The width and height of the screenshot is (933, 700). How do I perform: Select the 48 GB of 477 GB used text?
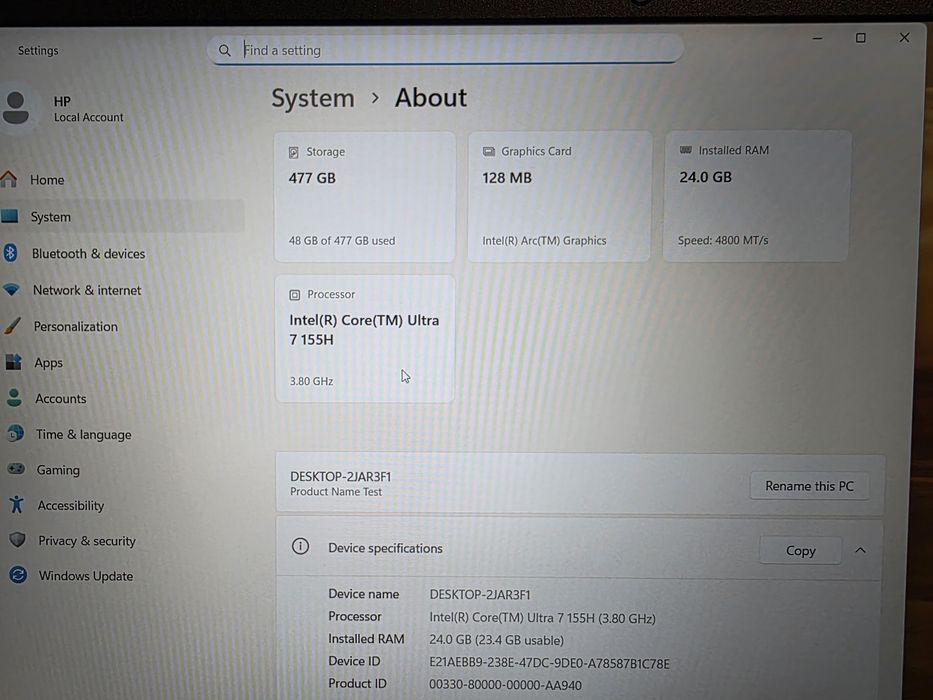click(342, 240)
